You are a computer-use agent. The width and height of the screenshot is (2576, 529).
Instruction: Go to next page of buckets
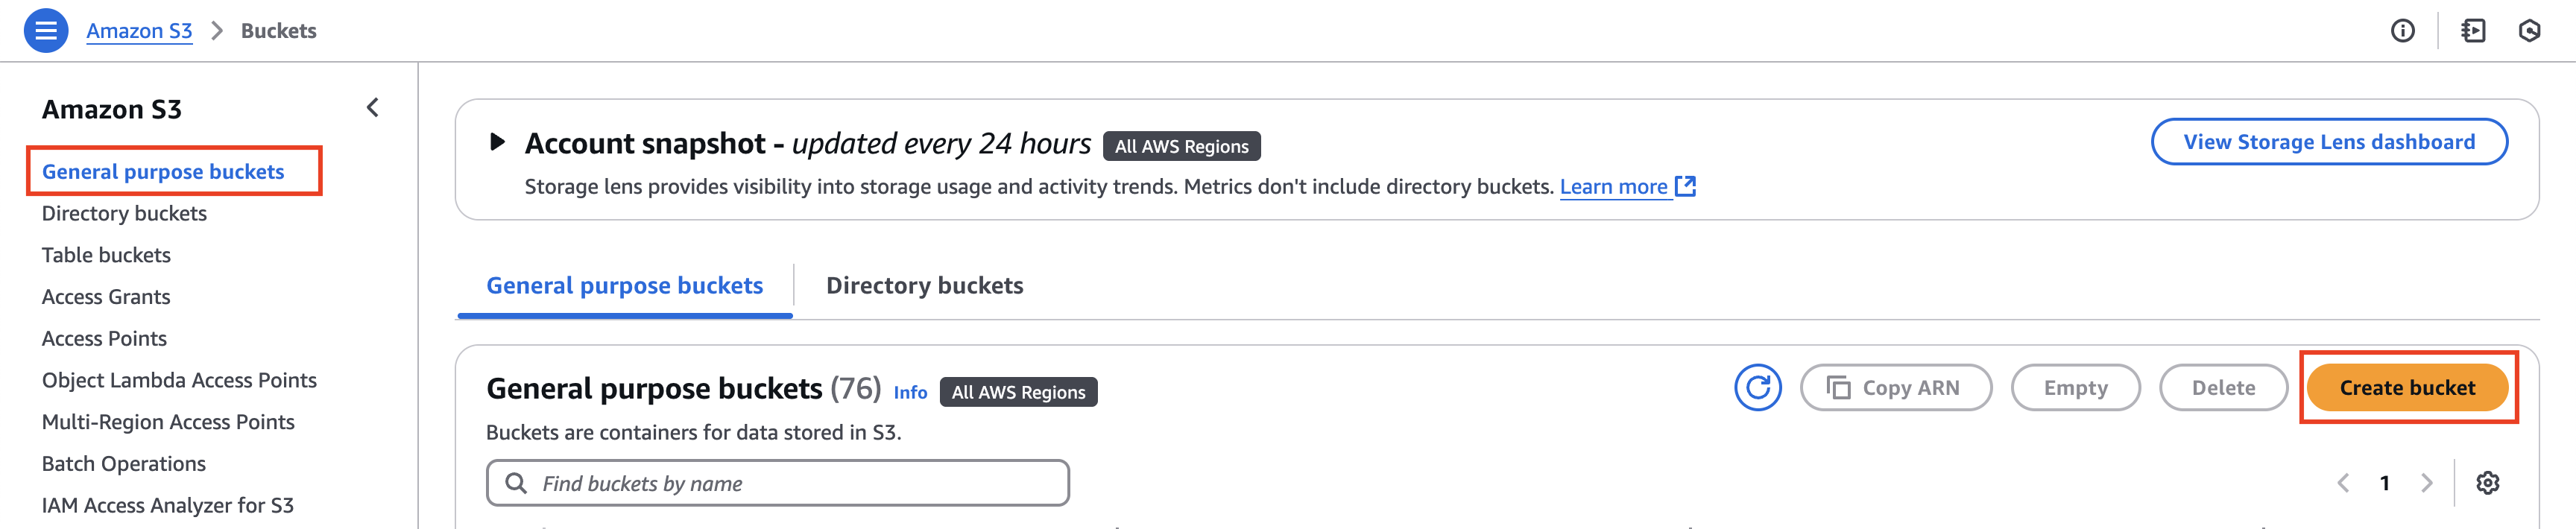click(2426, 483)
